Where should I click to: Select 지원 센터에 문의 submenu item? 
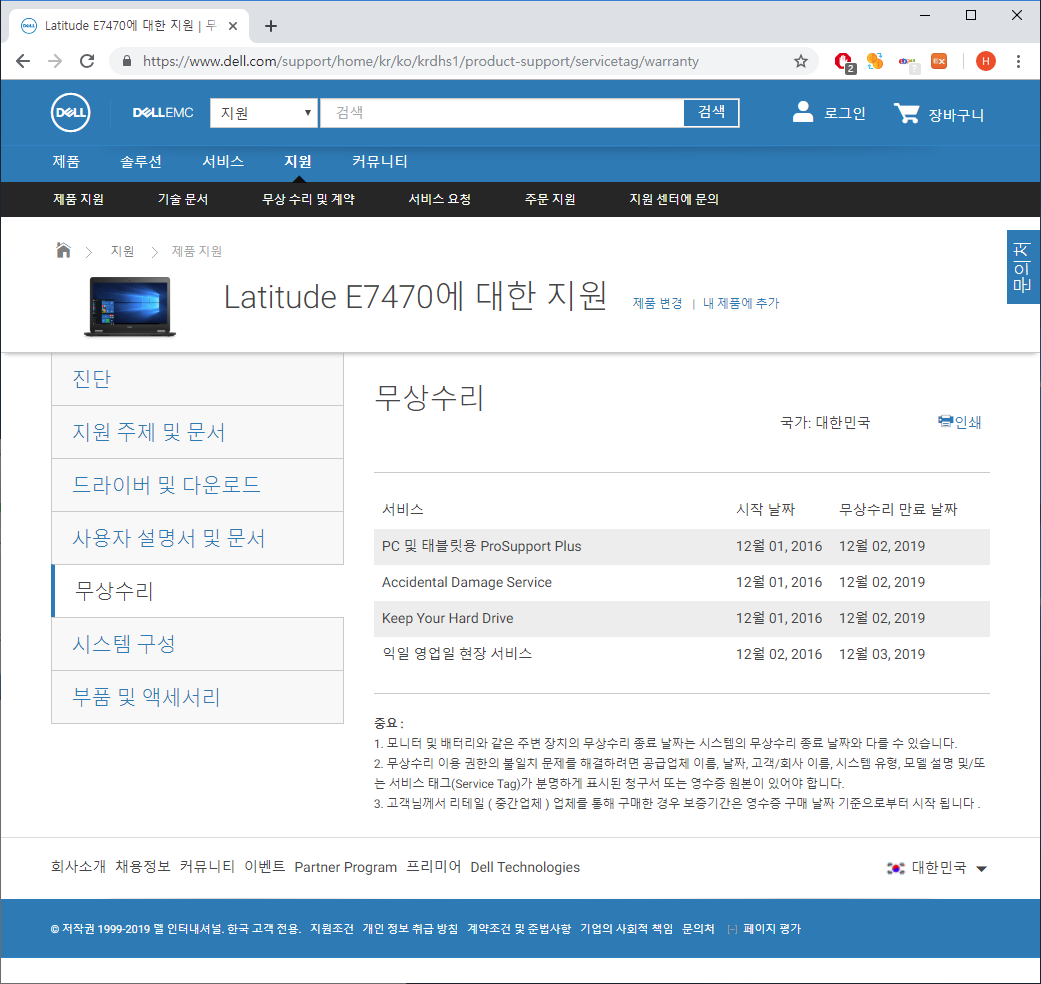click(x=674, y=199)
